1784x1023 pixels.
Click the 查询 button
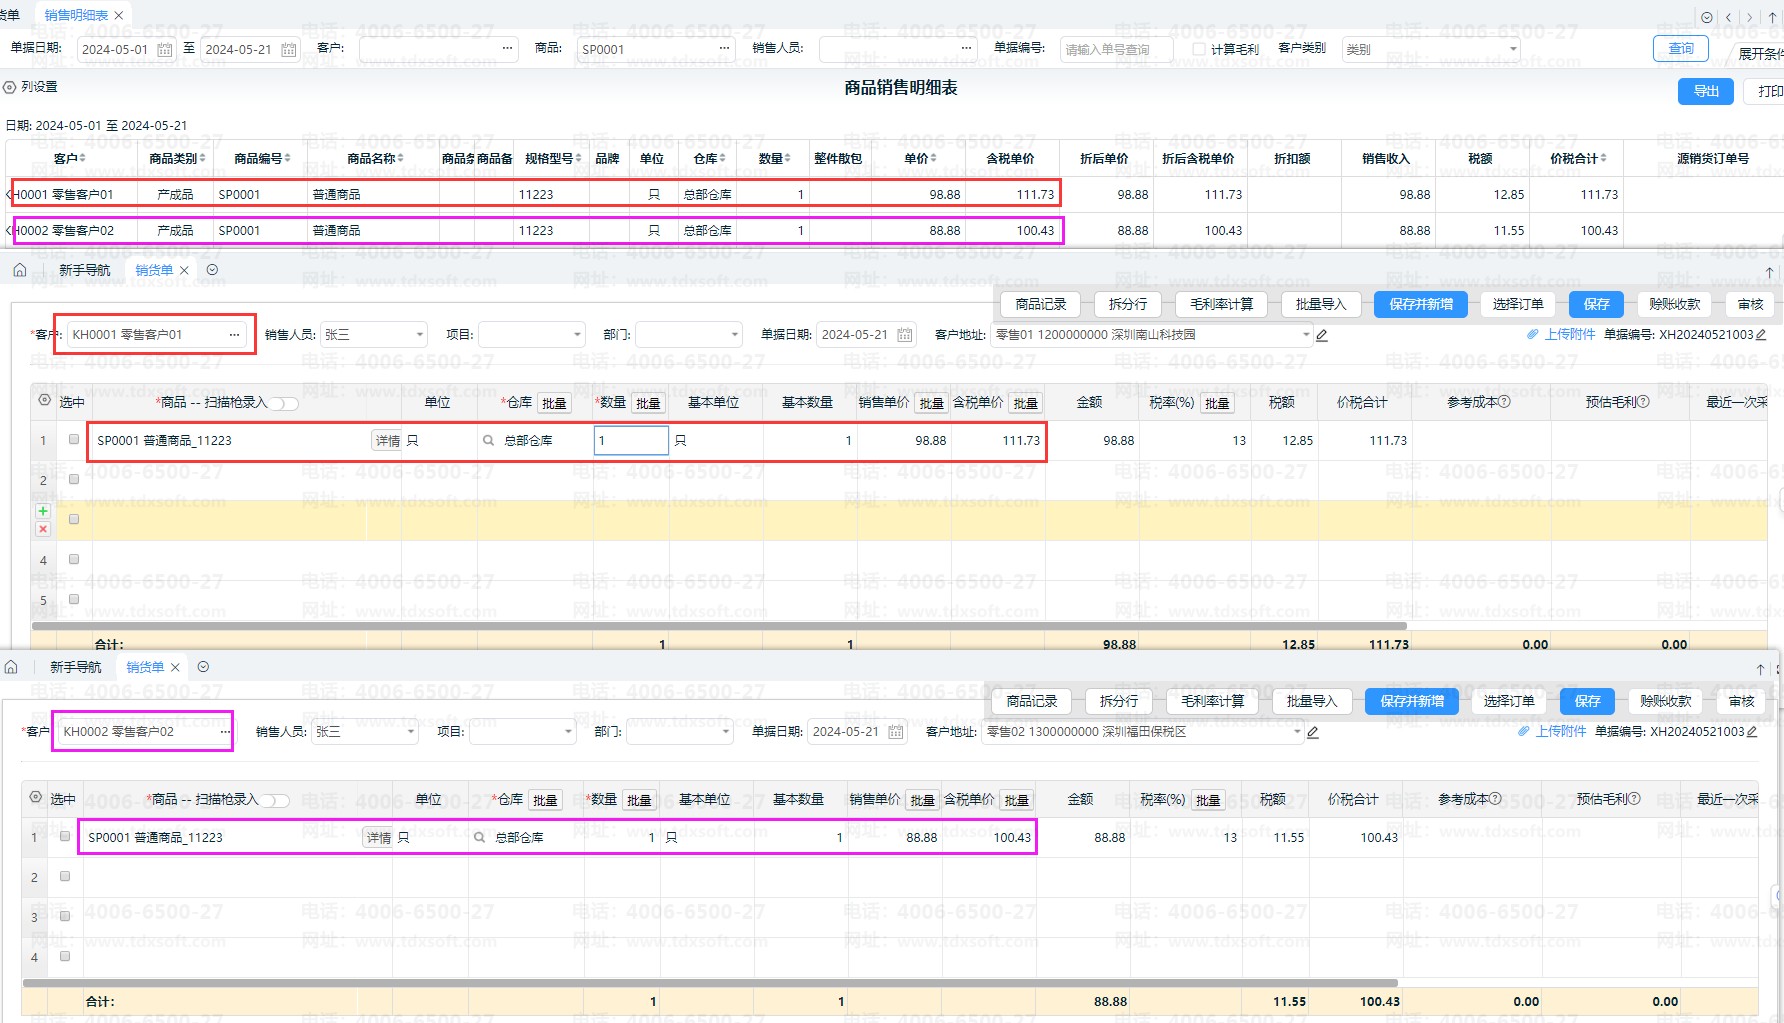[x=1680, y=49]
